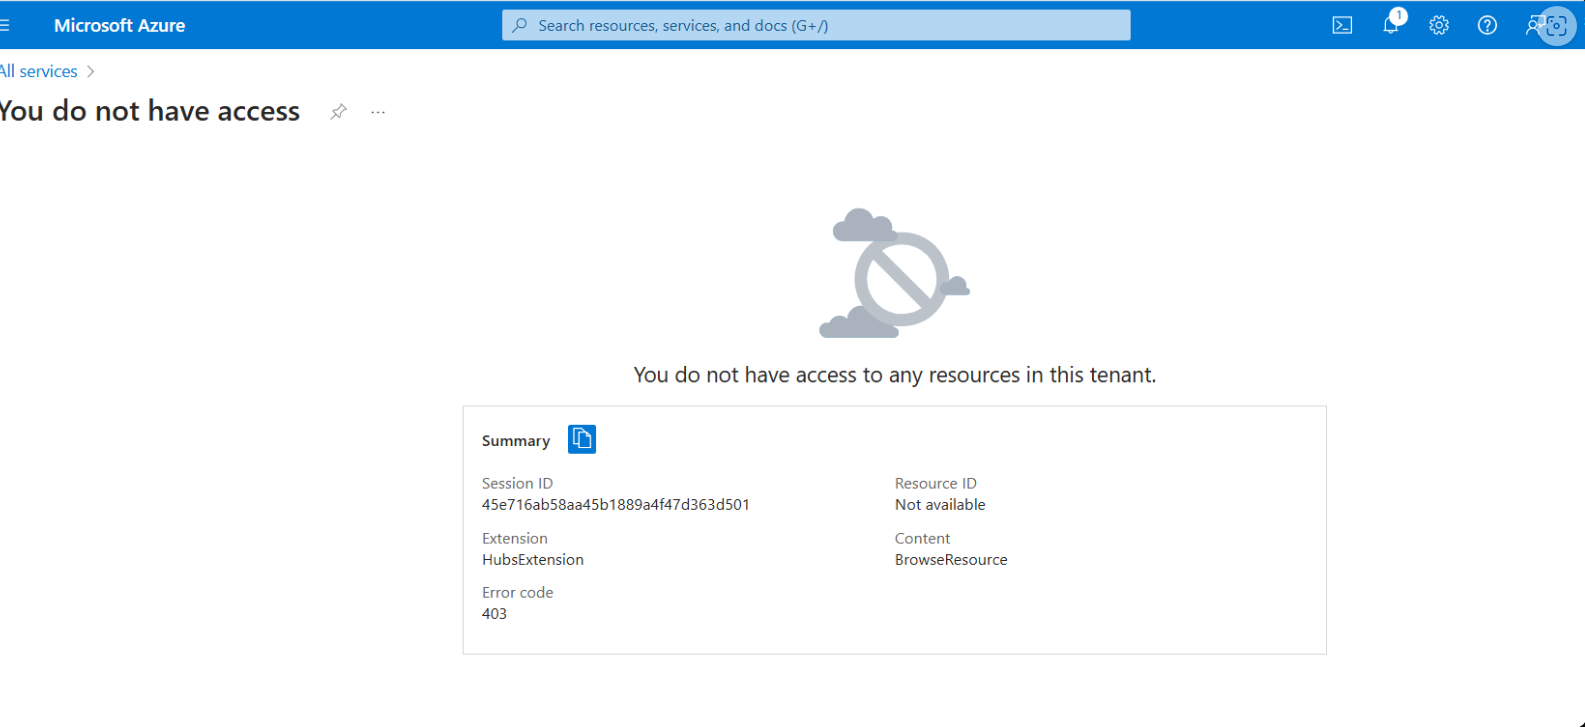Click the 'Resource ID' label
This screenshot has height=727, width=1585.
[x=936, y=484]
